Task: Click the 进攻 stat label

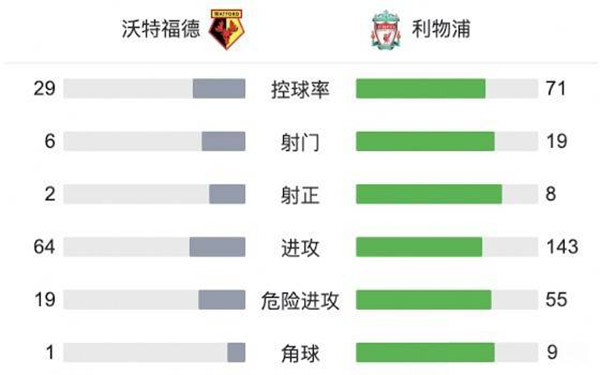Action: tap(300, 248)
